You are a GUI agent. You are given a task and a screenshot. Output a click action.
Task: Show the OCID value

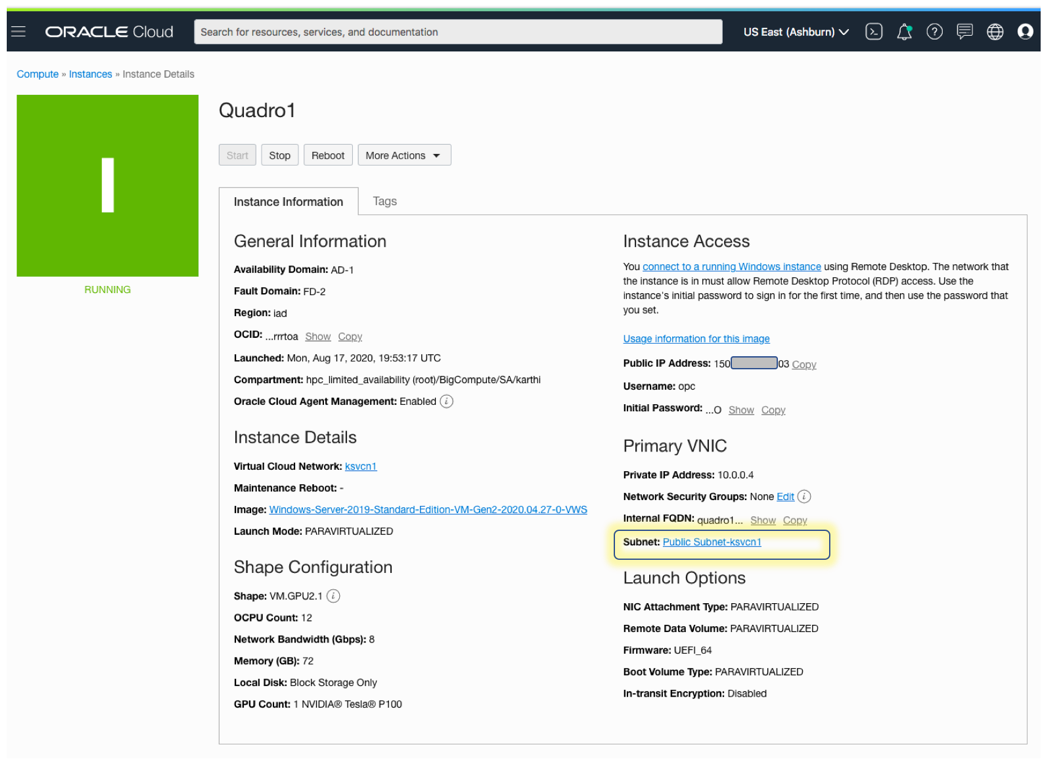(x=318, y=336)
